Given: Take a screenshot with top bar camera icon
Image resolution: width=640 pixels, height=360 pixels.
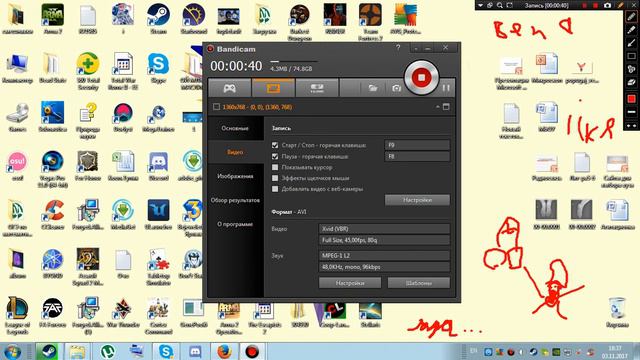Looking at the screenshot, I should click(x=607, y=5).
